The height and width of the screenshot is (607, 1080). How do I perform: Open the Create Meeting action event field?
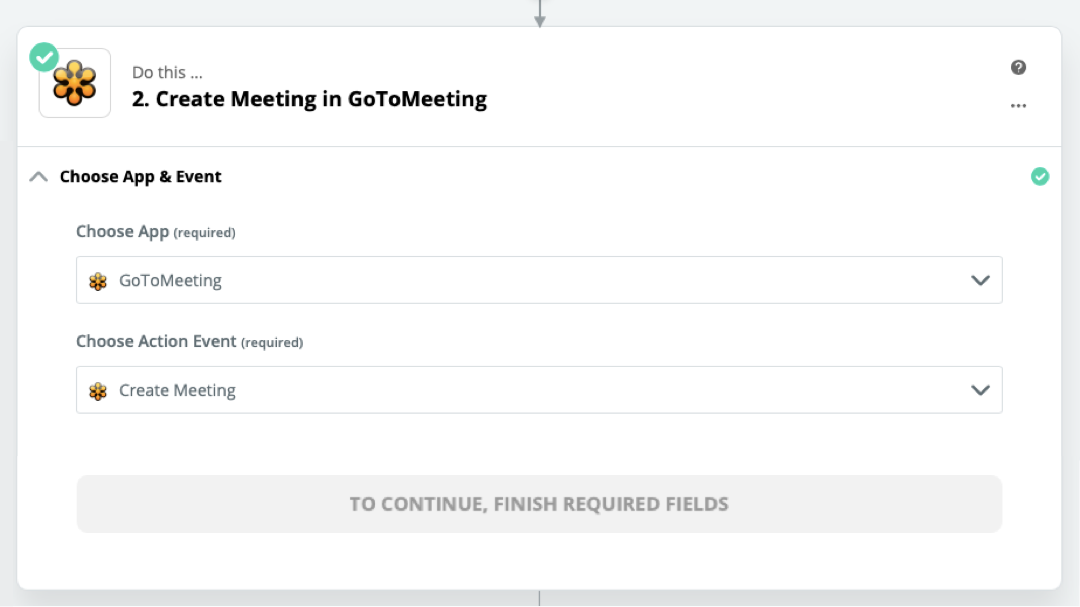coord(539,390)
